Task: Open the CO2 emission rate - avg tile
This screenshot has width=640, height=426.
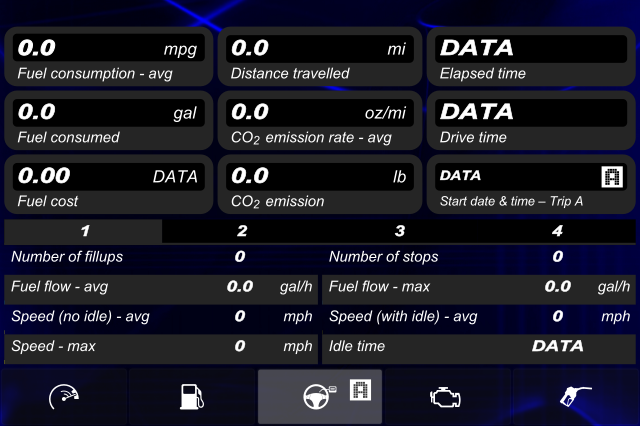Action: point(320,120)
